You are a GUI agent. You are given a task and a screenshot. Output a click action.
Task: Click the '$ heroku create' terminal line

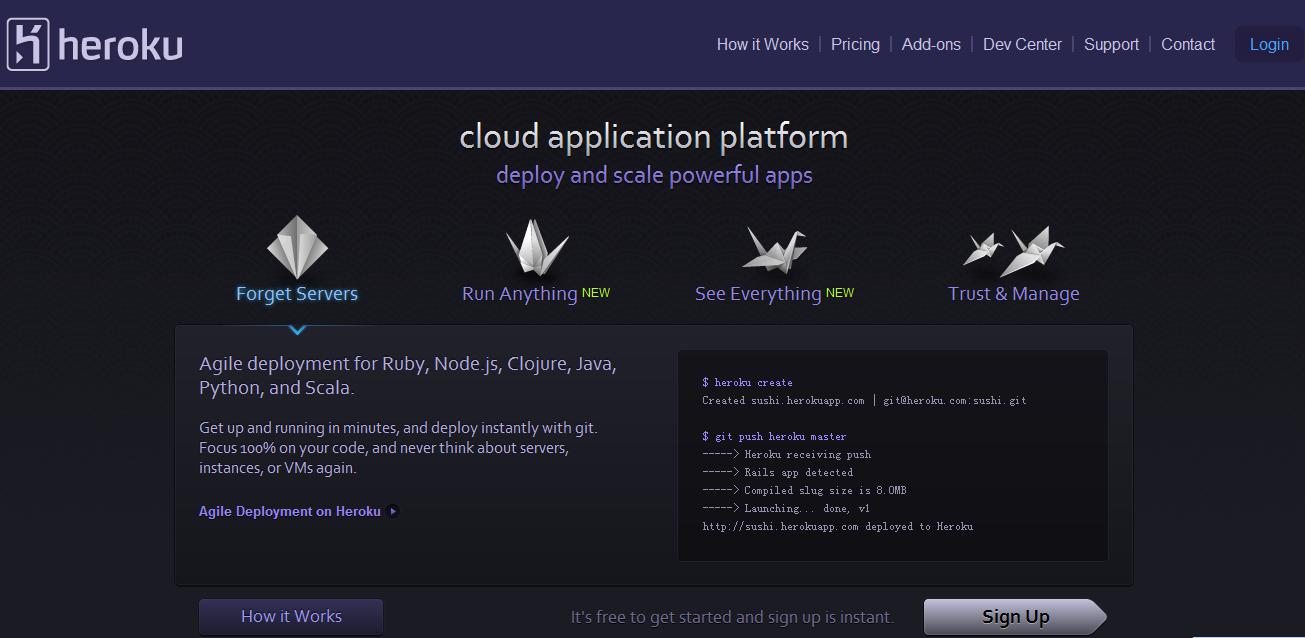pyautogui.click(x=747, y=382)
